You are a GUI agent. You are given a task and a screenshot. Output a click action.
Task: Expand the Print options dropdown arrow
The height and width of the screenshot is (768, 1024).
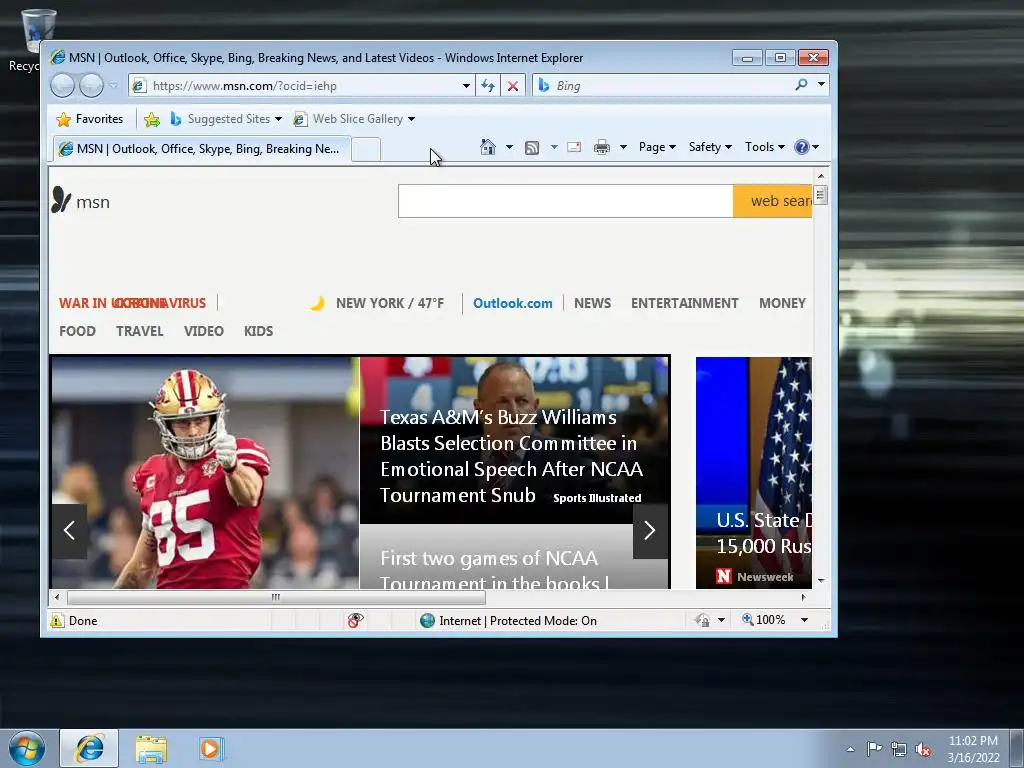[x=623, y=147]
